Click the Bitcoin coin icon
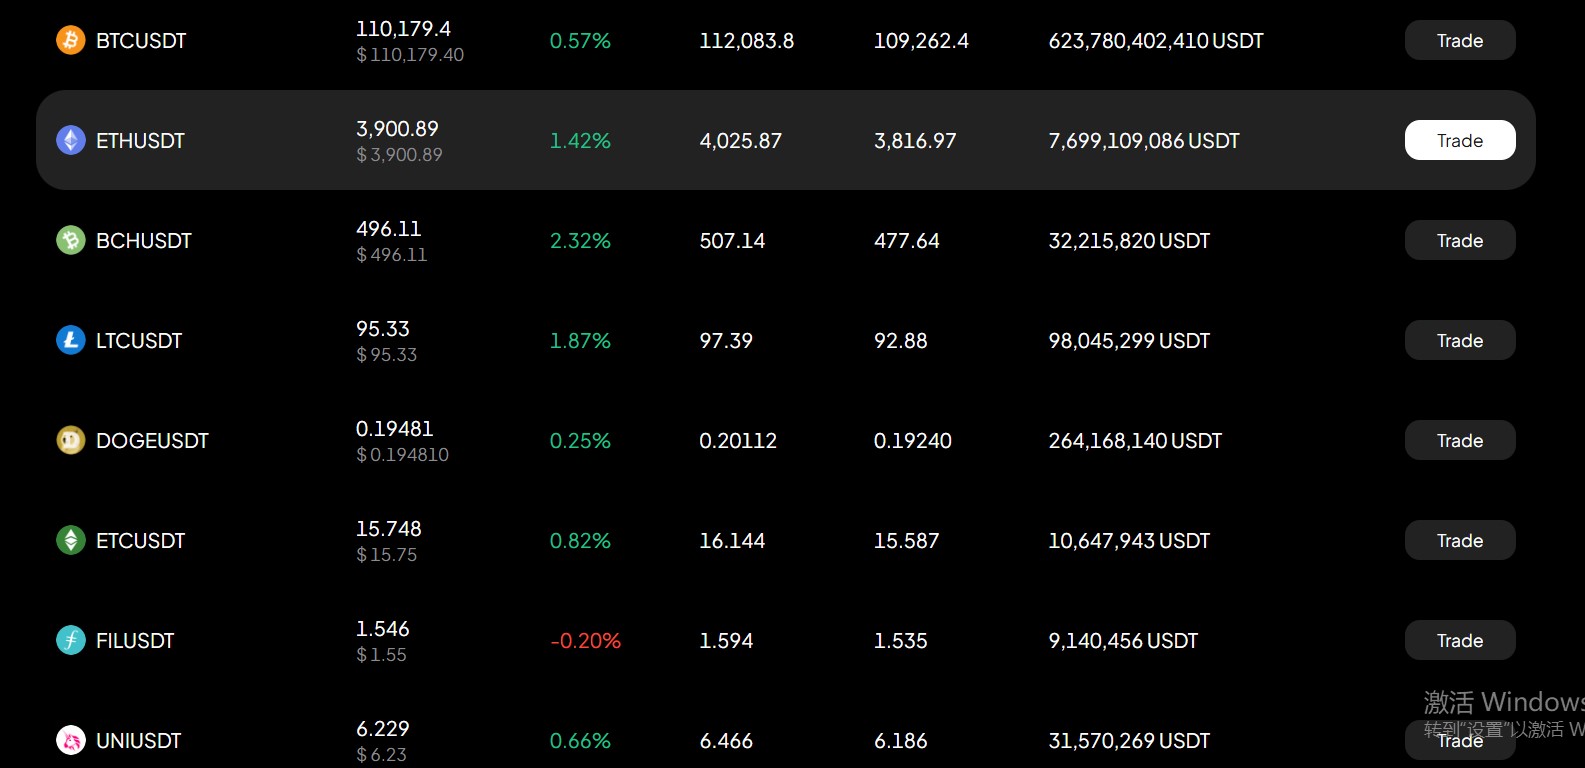This screenshot has width=1585, height=768. 70,40
